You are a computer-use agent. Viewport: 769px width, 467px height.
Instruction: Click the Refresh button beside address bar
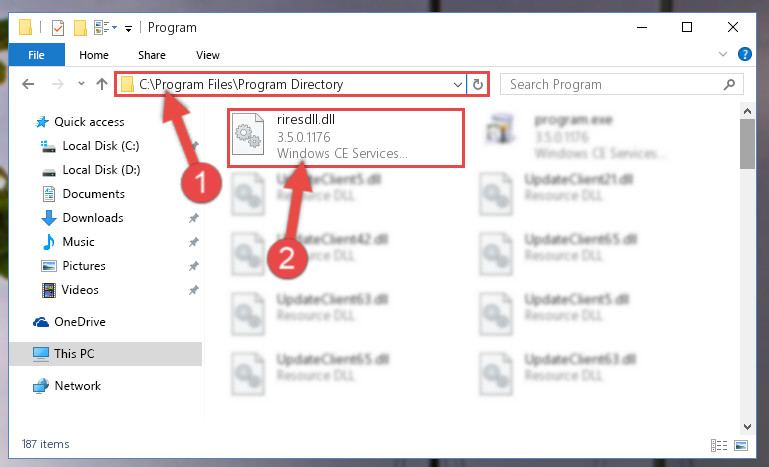pyautogui.click(x=477, y=85)
